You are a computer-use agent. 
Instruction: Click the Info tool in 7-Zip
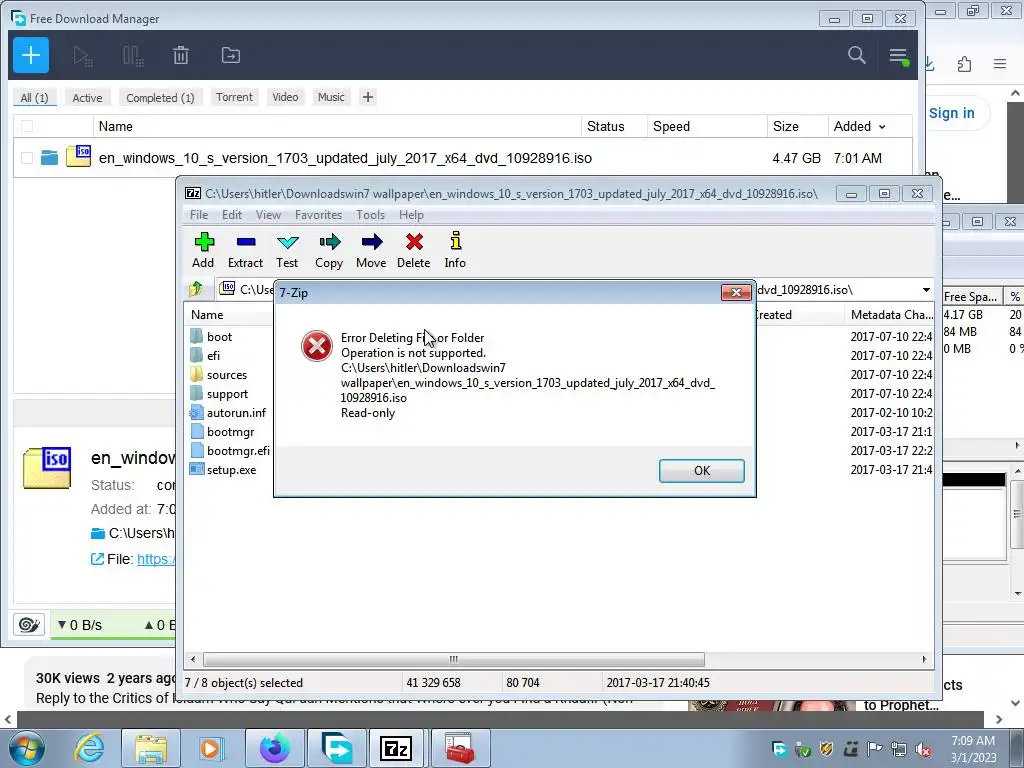[455, 251]
